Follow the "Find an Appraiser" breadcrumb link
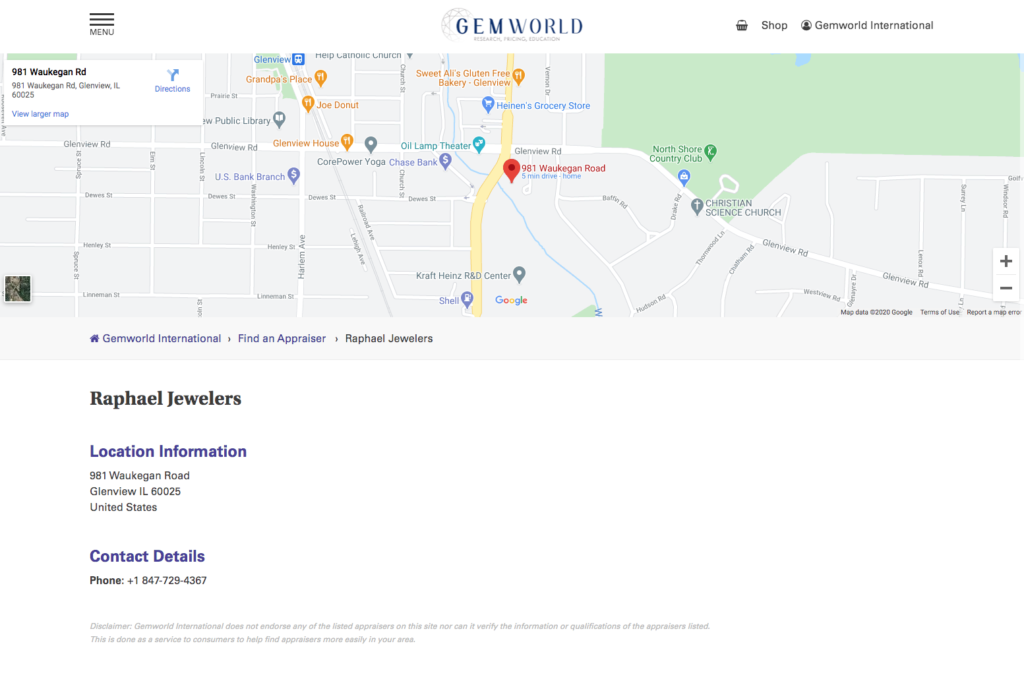 coord(281,338)
